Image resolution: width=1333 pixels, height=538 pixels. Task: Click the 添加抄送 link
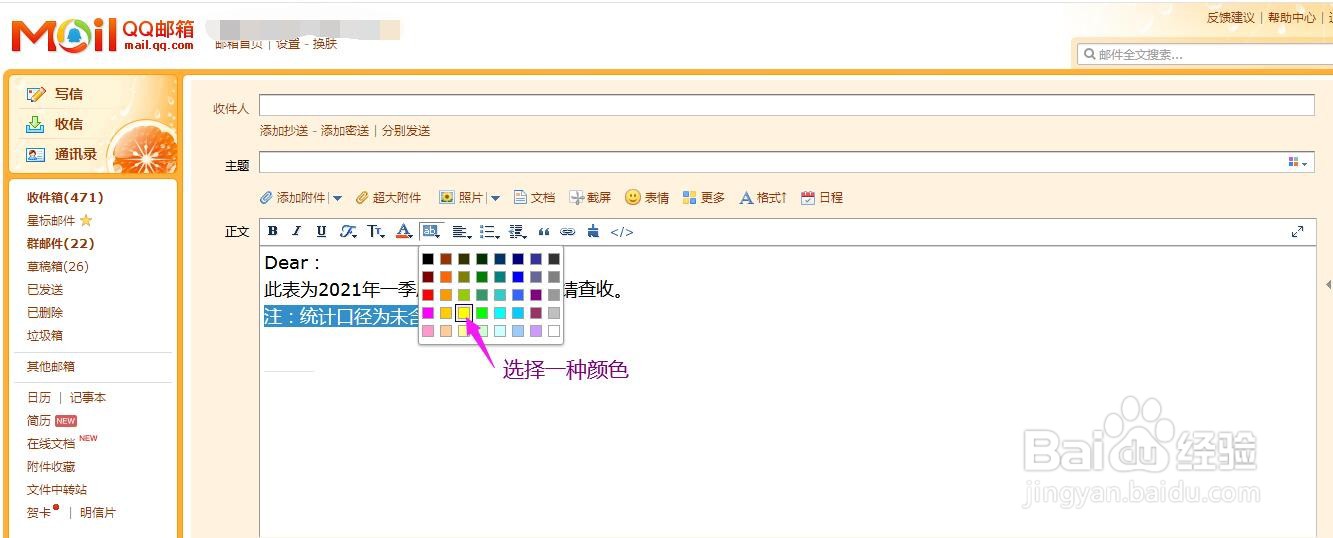click(x=284, y=131)
